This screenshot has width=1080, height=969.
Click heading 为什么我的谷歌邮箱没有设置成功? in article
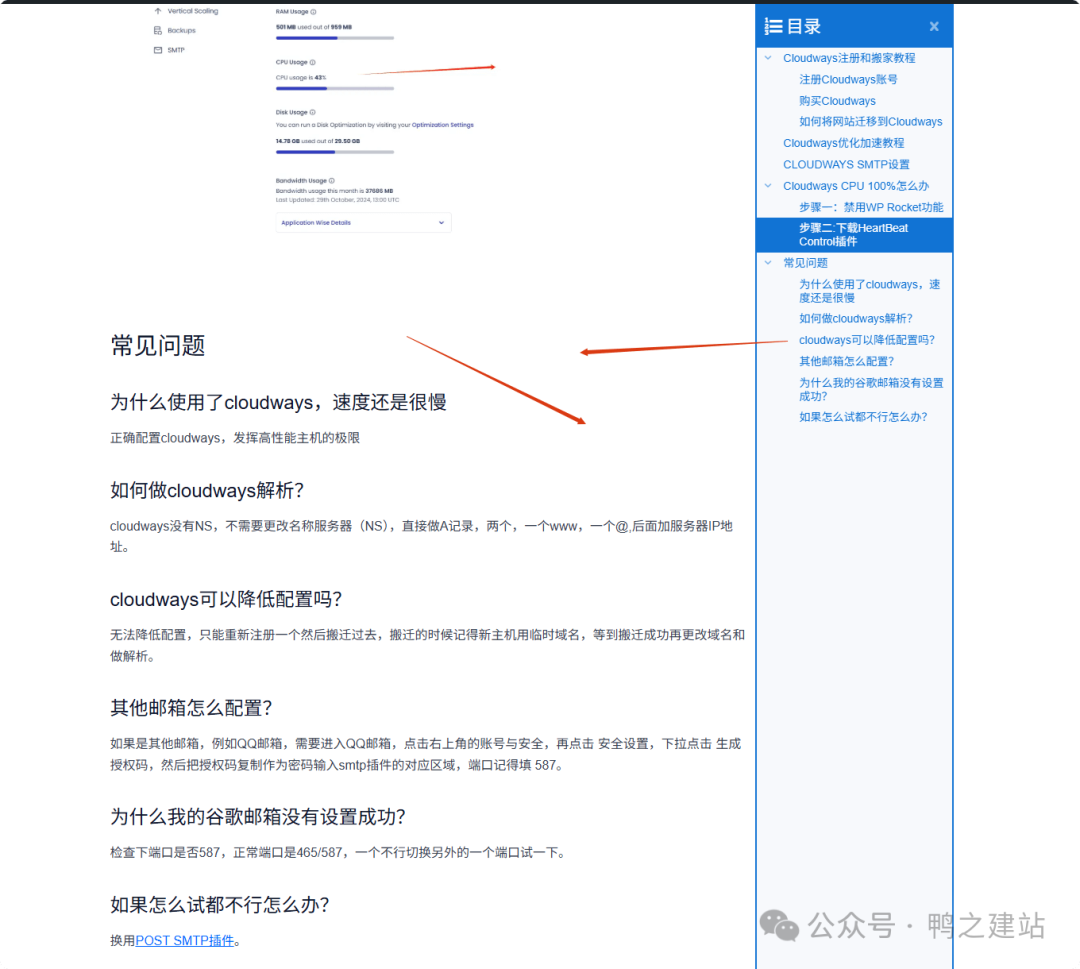tap(258, 817)
